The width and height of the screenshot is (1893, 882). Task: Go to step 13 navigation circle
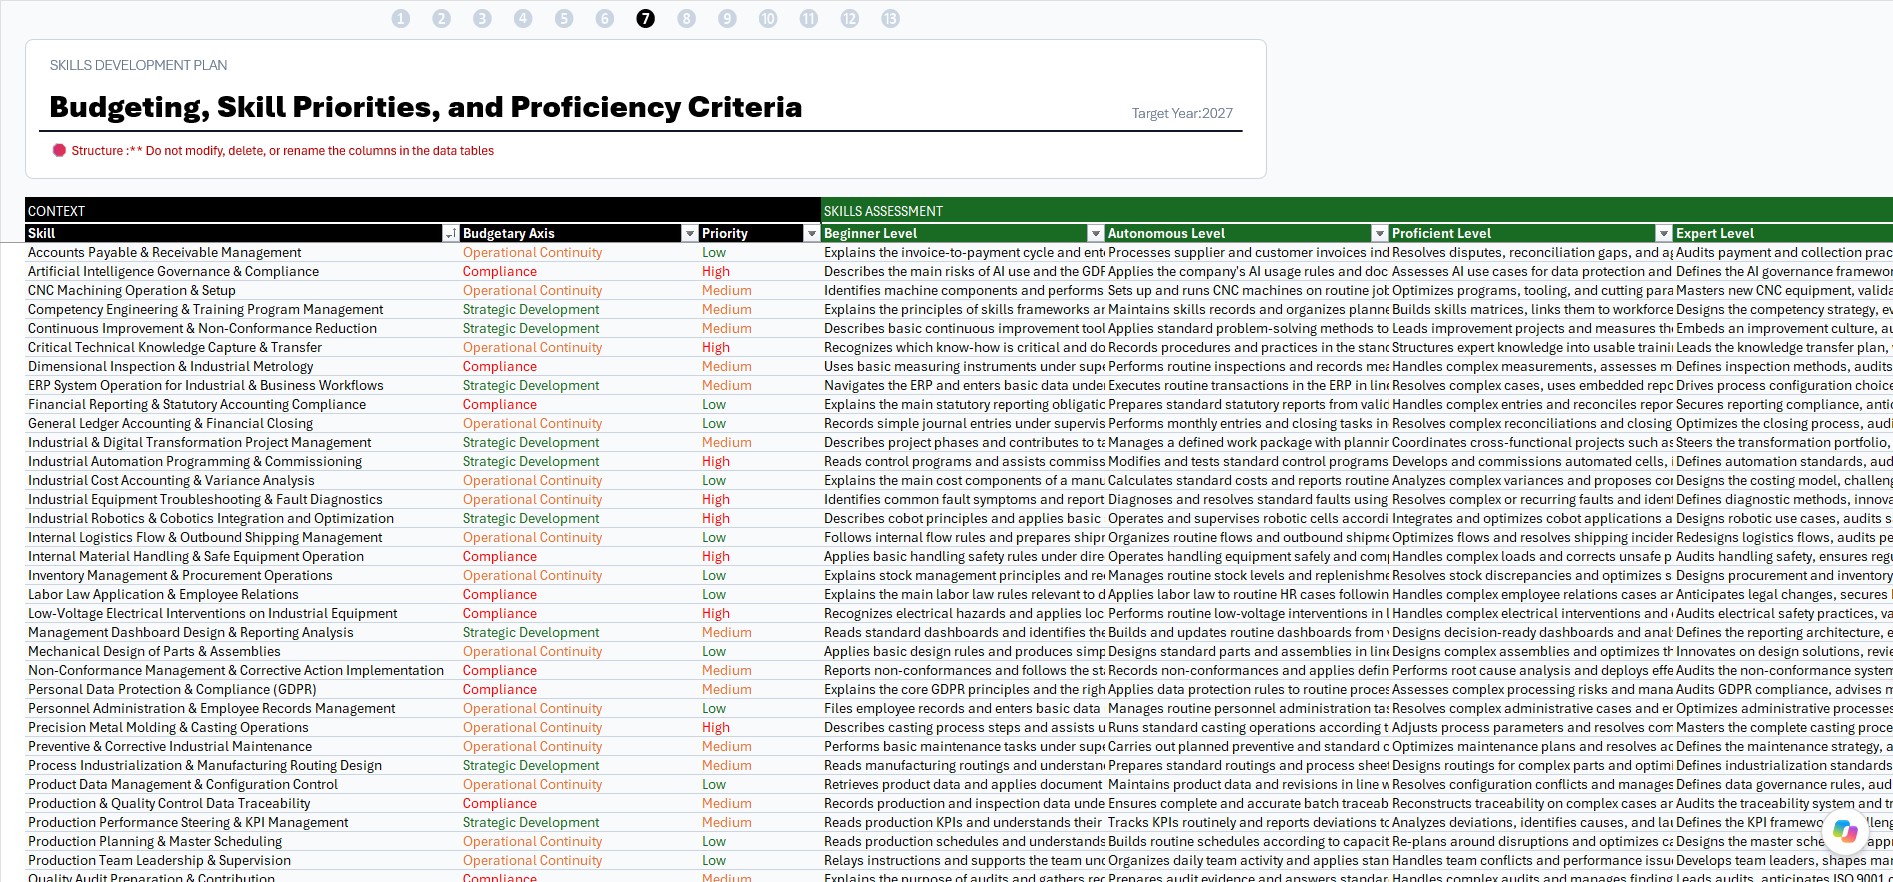(x=890, y=19)
